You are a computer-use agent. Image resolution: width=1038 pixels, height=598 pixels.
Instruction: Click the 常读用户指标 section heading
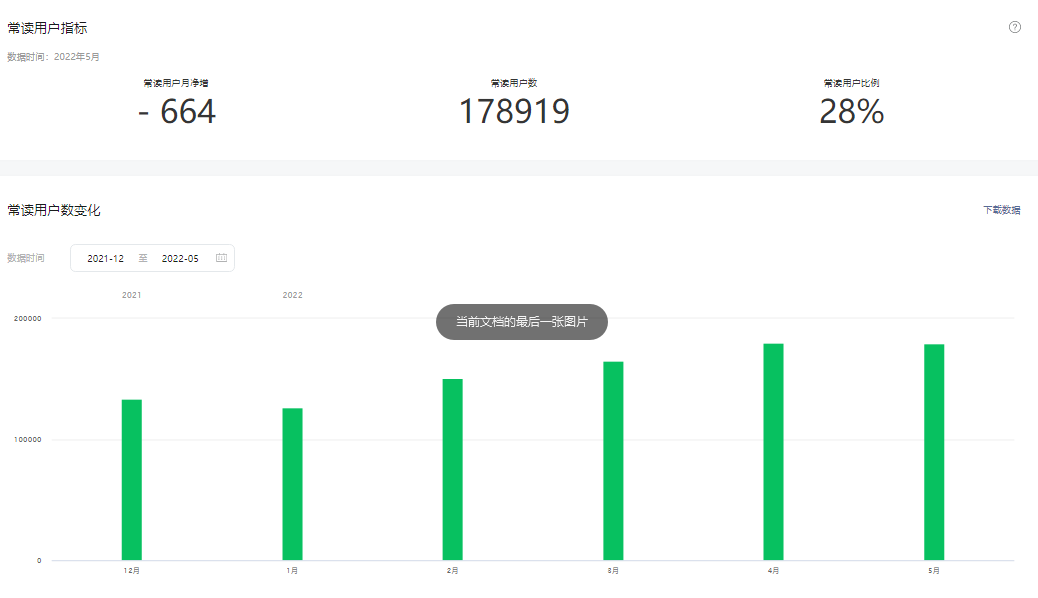47,28
